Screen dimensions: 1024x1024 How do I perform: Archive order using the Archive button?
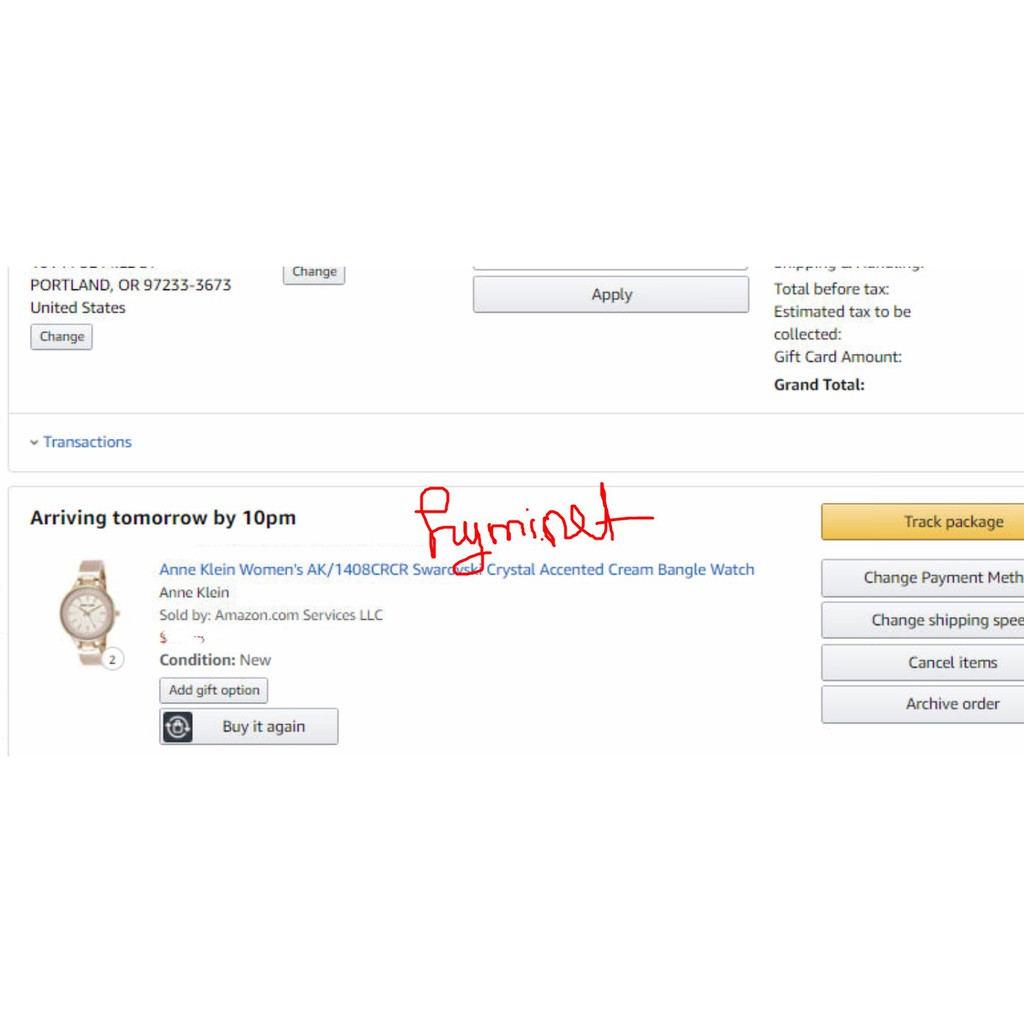922,704
